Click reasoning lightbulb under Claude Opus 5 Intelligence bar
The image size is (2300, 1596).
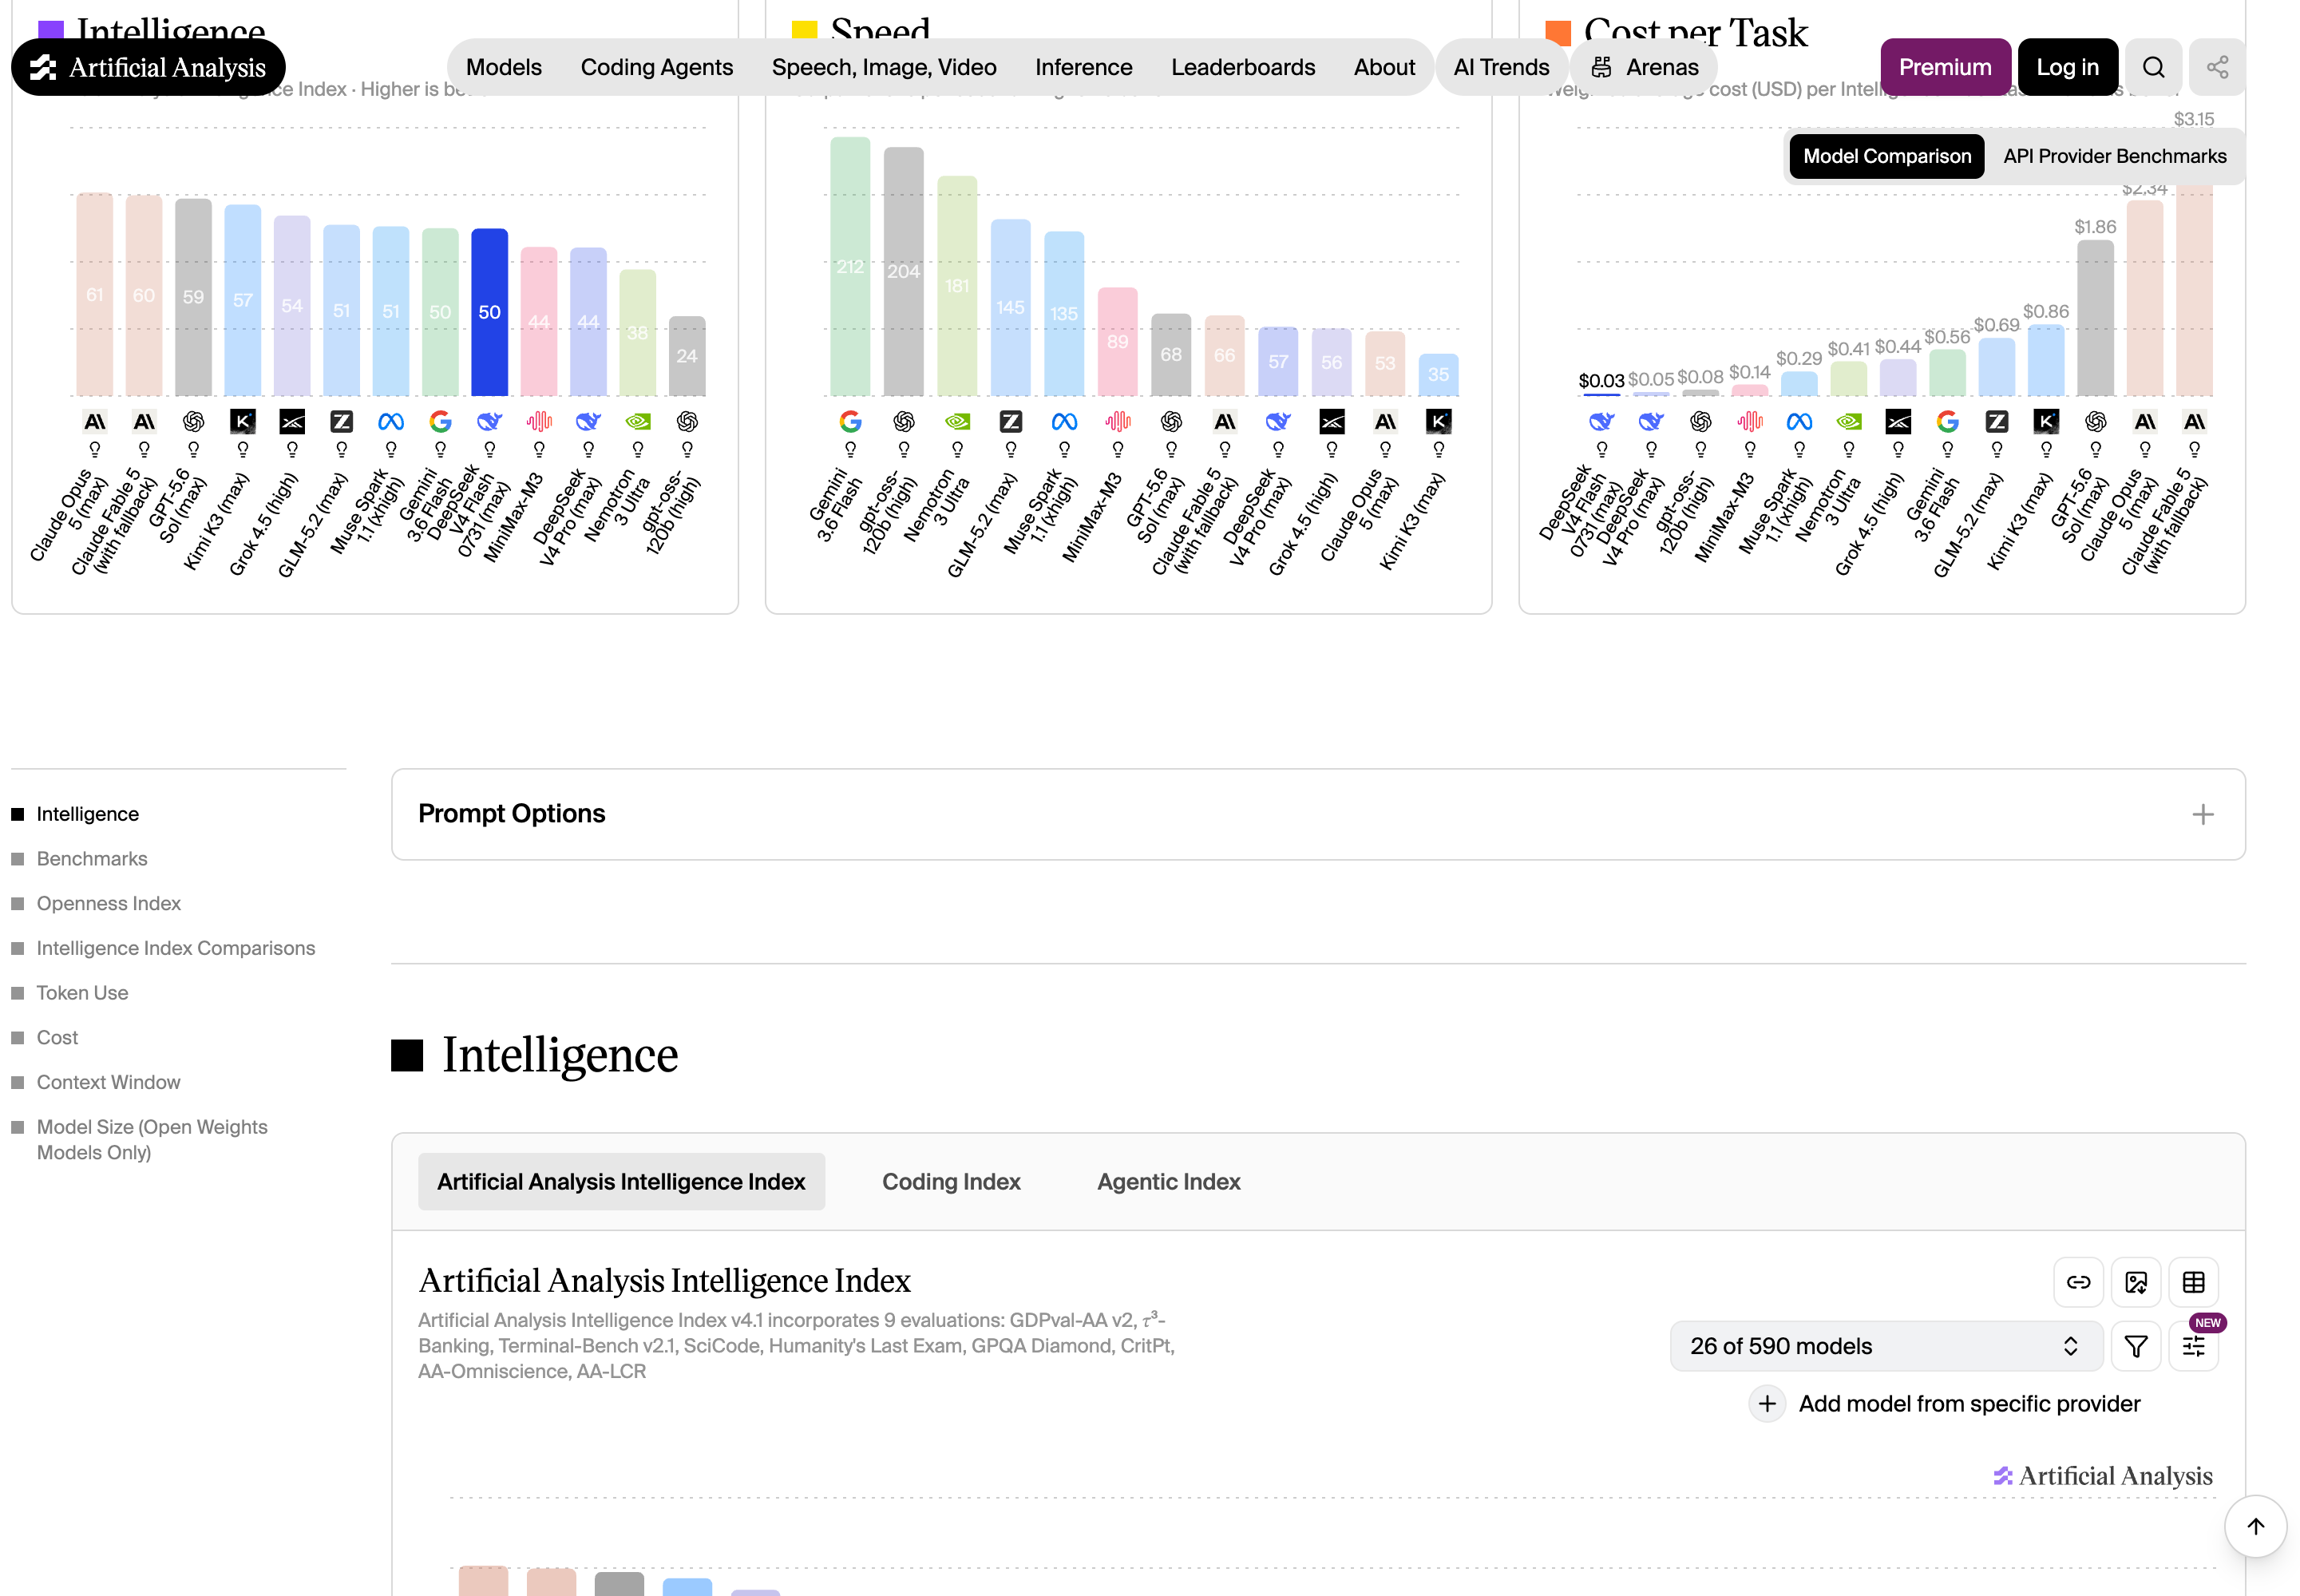[95, 450]
